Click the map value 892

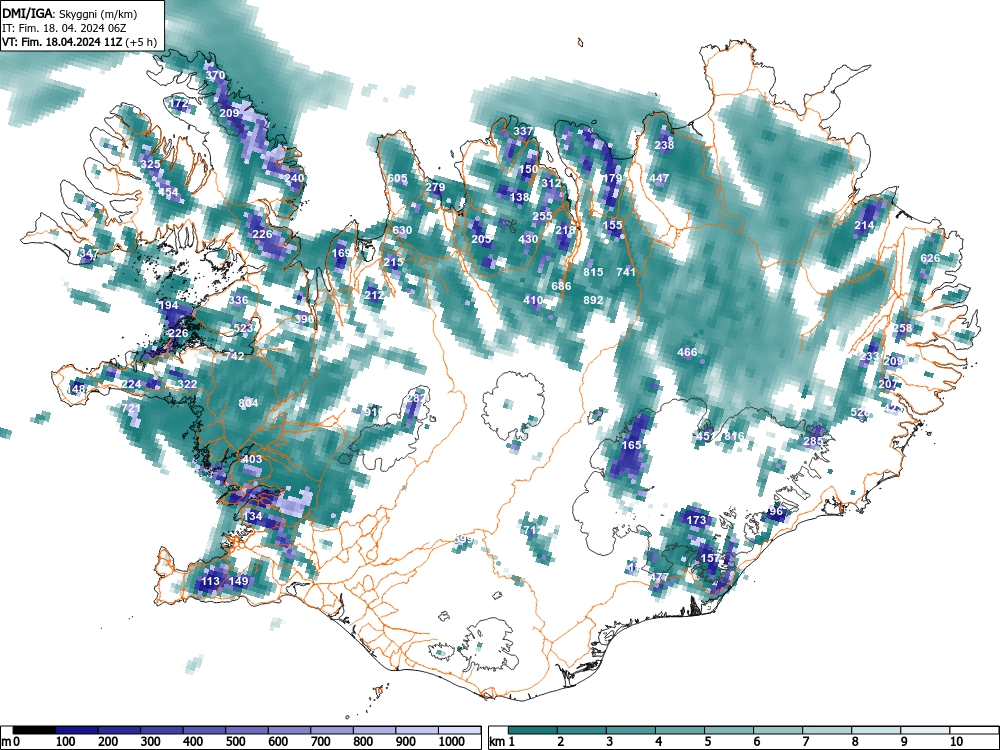pos(594,300)
